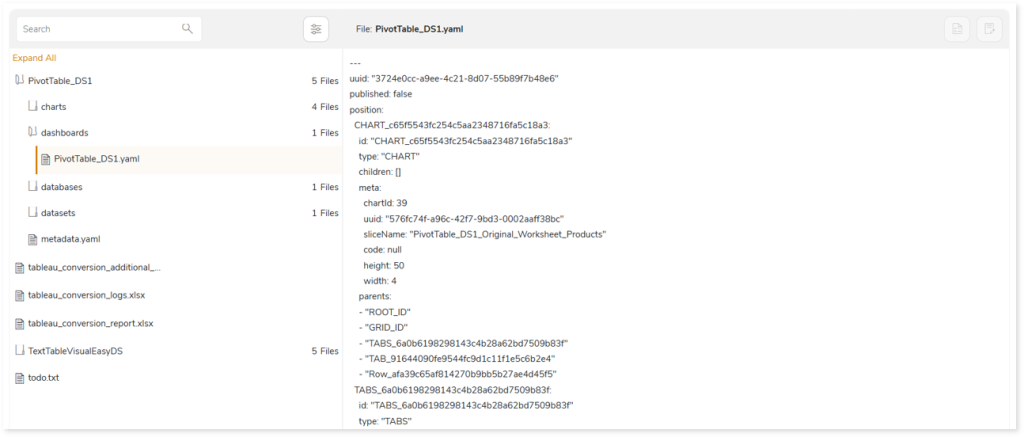Click the Expand All link
The image size is (1024, 437).
34,58
